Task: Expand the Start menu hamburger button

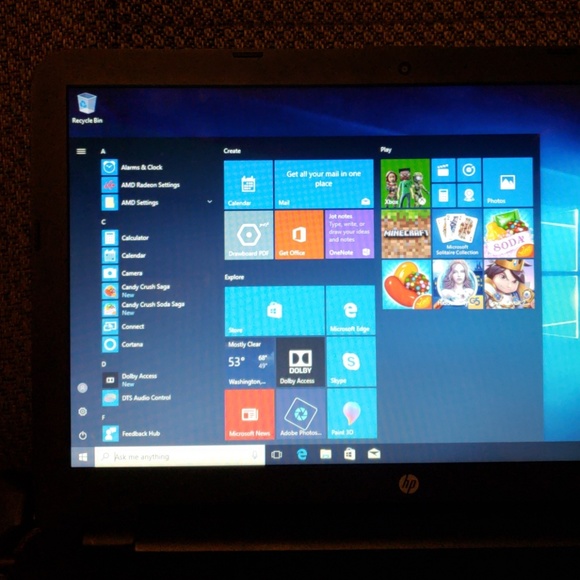Action: coord(81,151)
